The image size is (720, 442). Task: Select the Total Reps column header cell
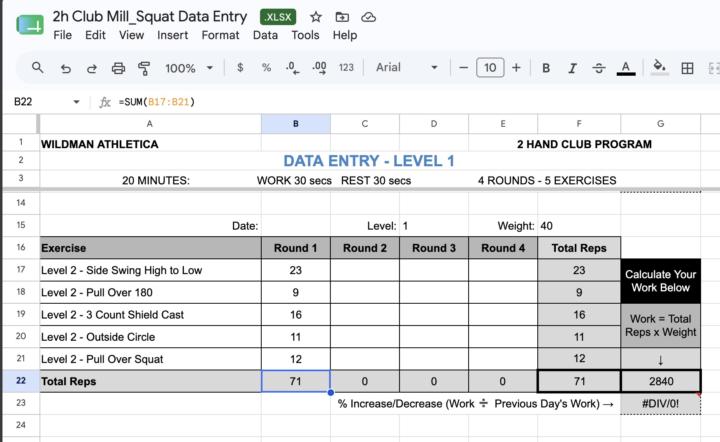579,248
